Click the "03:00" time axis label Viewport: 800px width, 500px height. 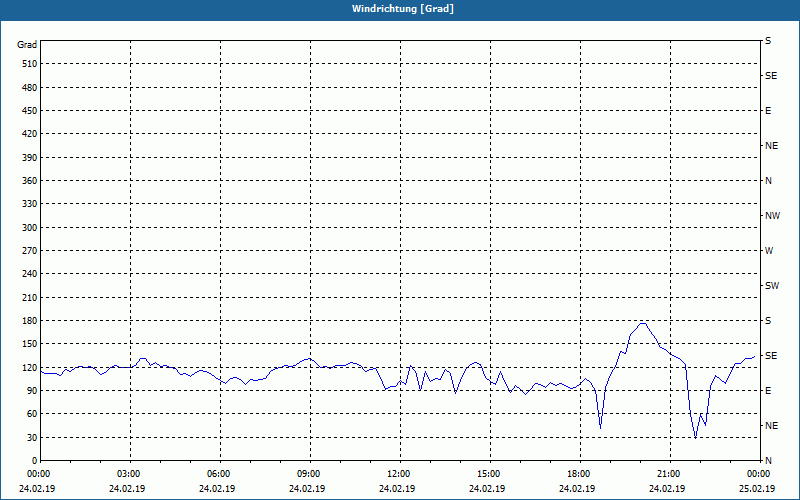pyautogui.click(x=130, y=474)
